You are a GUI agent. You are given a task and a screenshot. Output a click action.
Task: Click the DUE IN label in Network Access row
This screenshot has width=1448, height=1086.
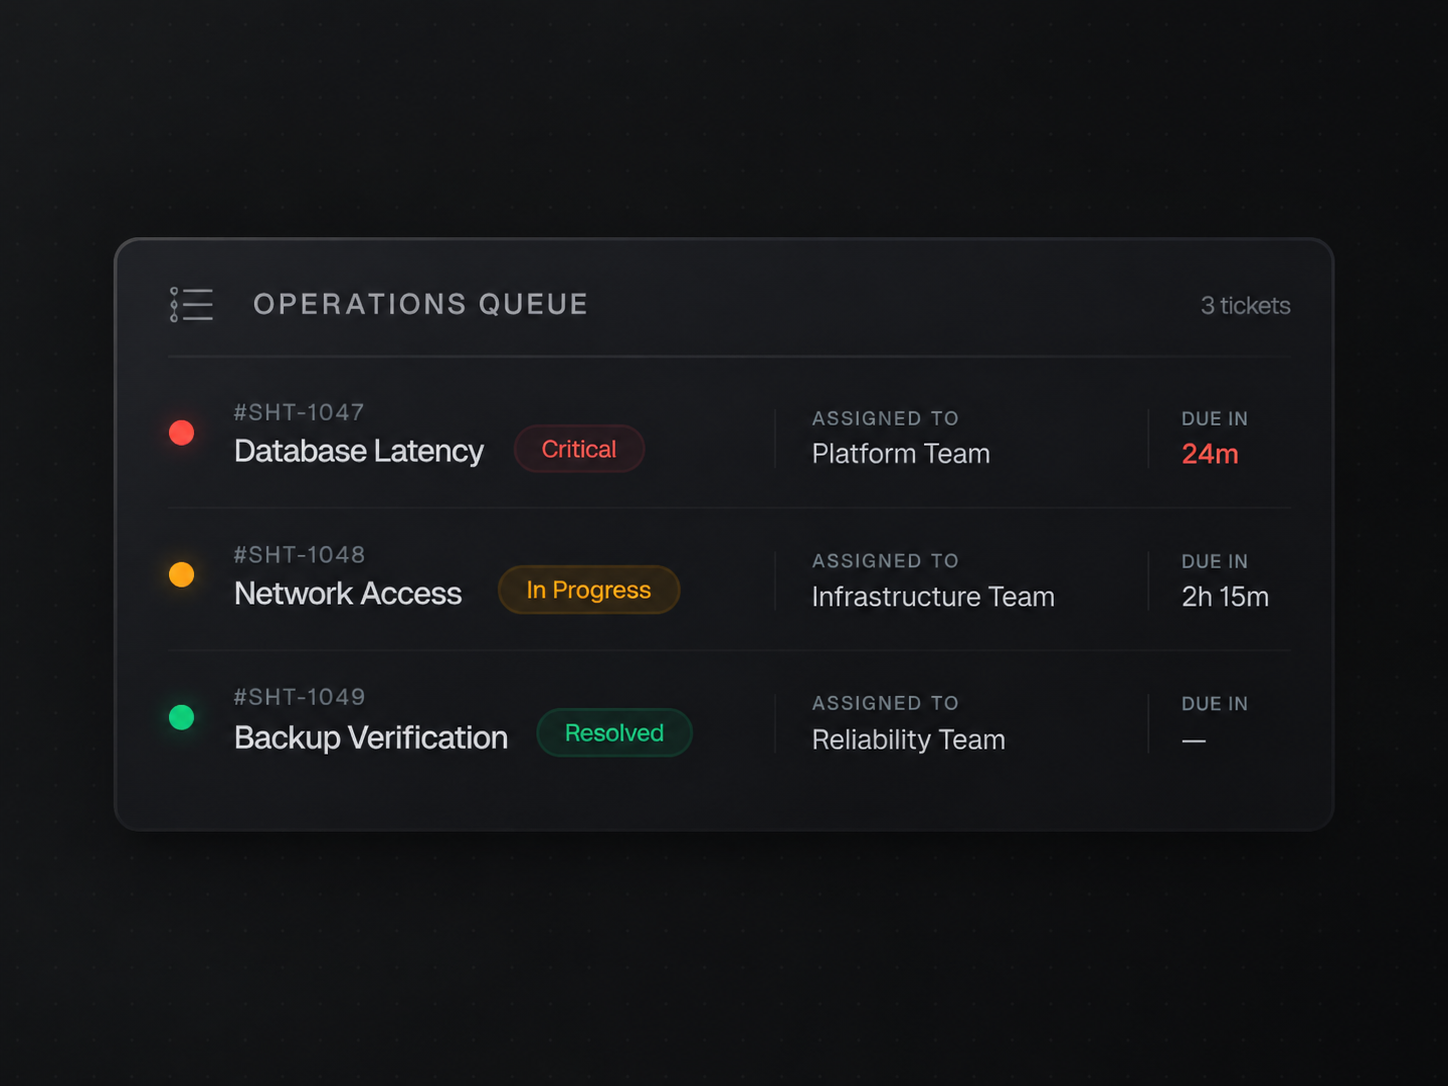(1215, 562)
